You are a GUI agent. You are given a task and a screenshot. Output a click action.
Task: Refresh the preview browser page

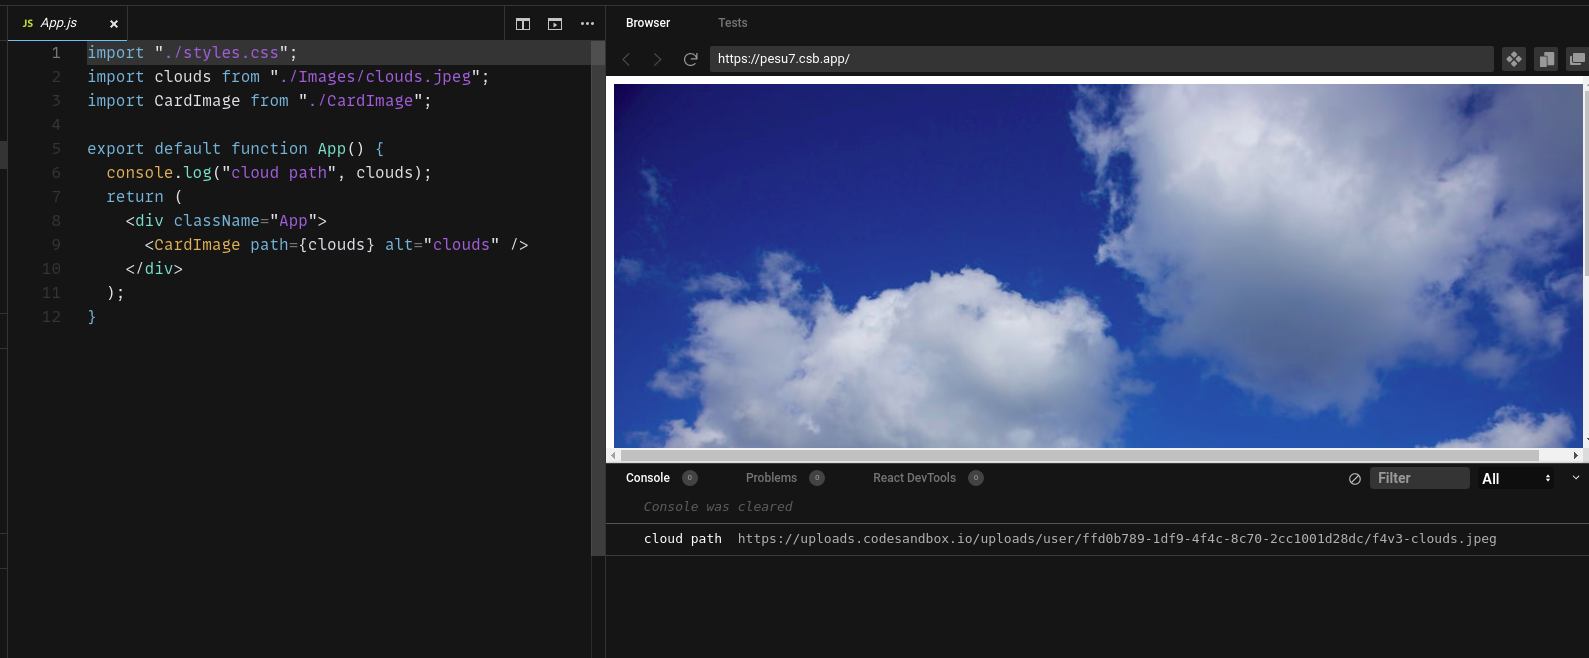tap(690, 59)
